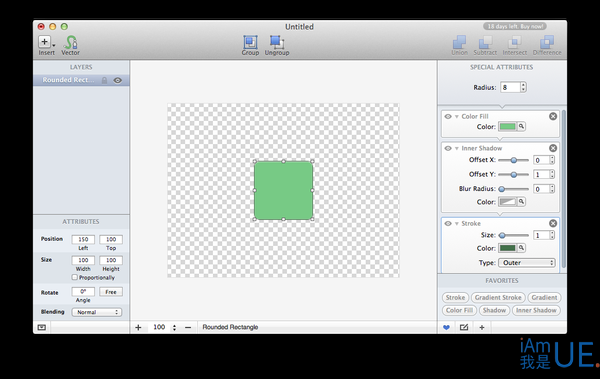The image size is (600, 379).
Task: Add Color Fill from Favorites
Action: 459,310
